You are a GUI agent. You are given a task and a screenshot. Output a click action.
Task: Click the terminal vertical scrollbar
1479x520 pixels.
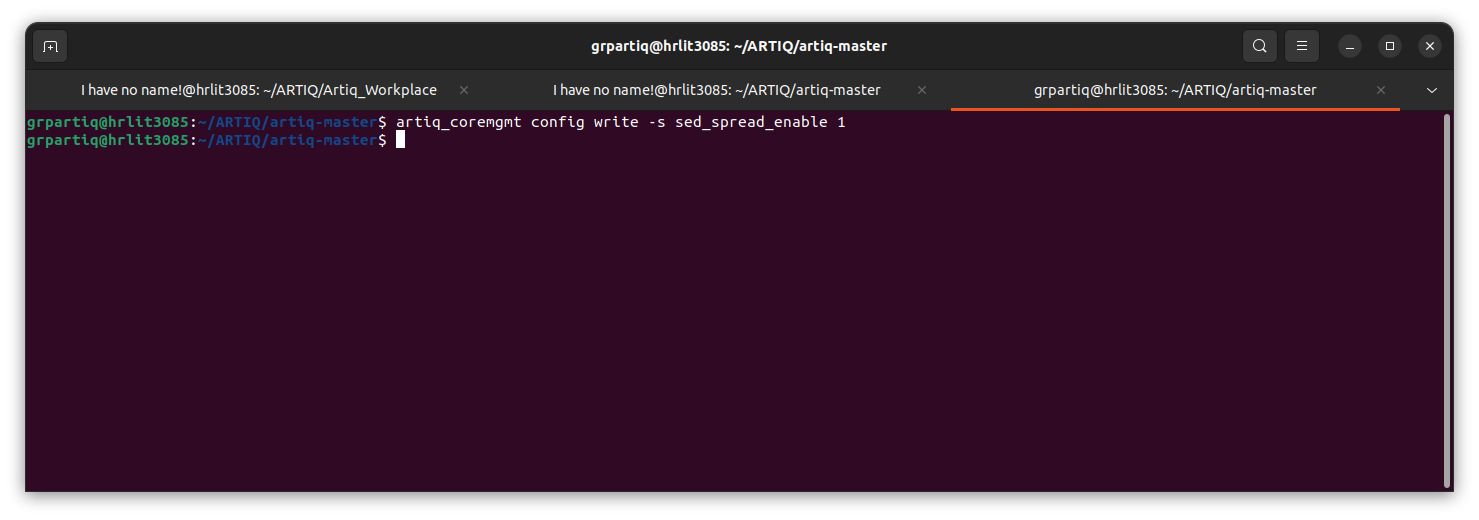pyautogui.click(x=1447, y=300)
